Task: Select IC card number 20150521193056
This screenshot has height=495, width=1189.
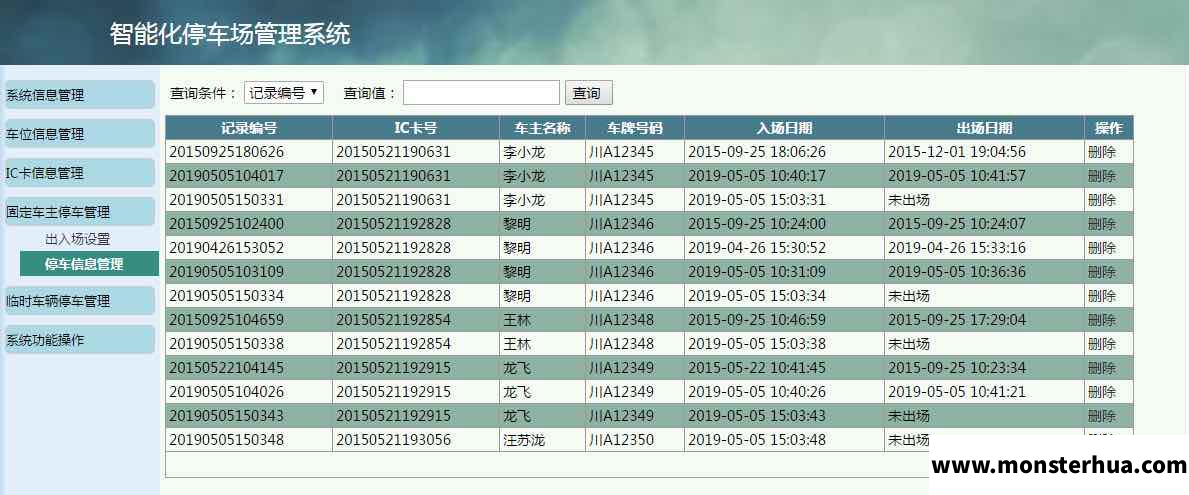Action: (394, 440)
